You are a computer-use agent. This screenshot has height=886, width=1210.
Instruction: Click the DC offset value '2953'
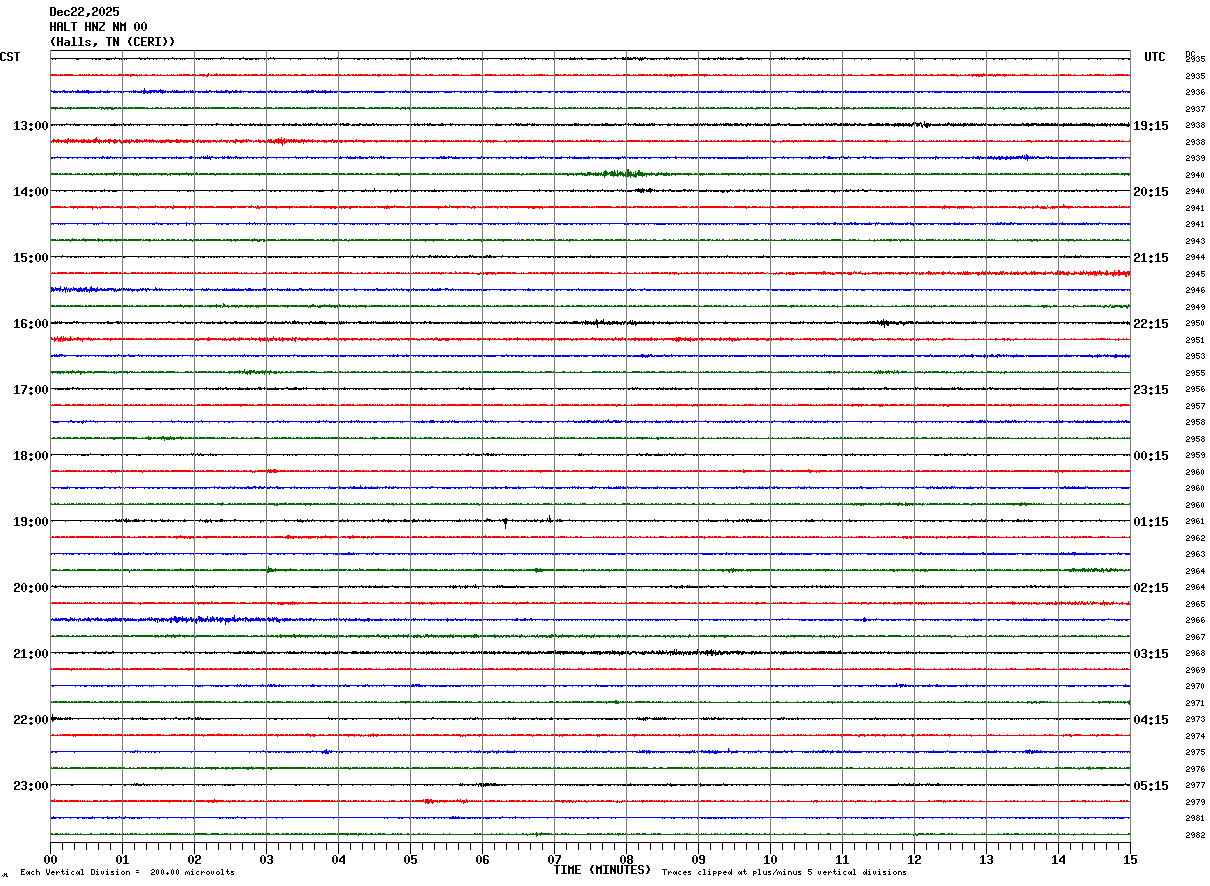tap(1195, 356)
